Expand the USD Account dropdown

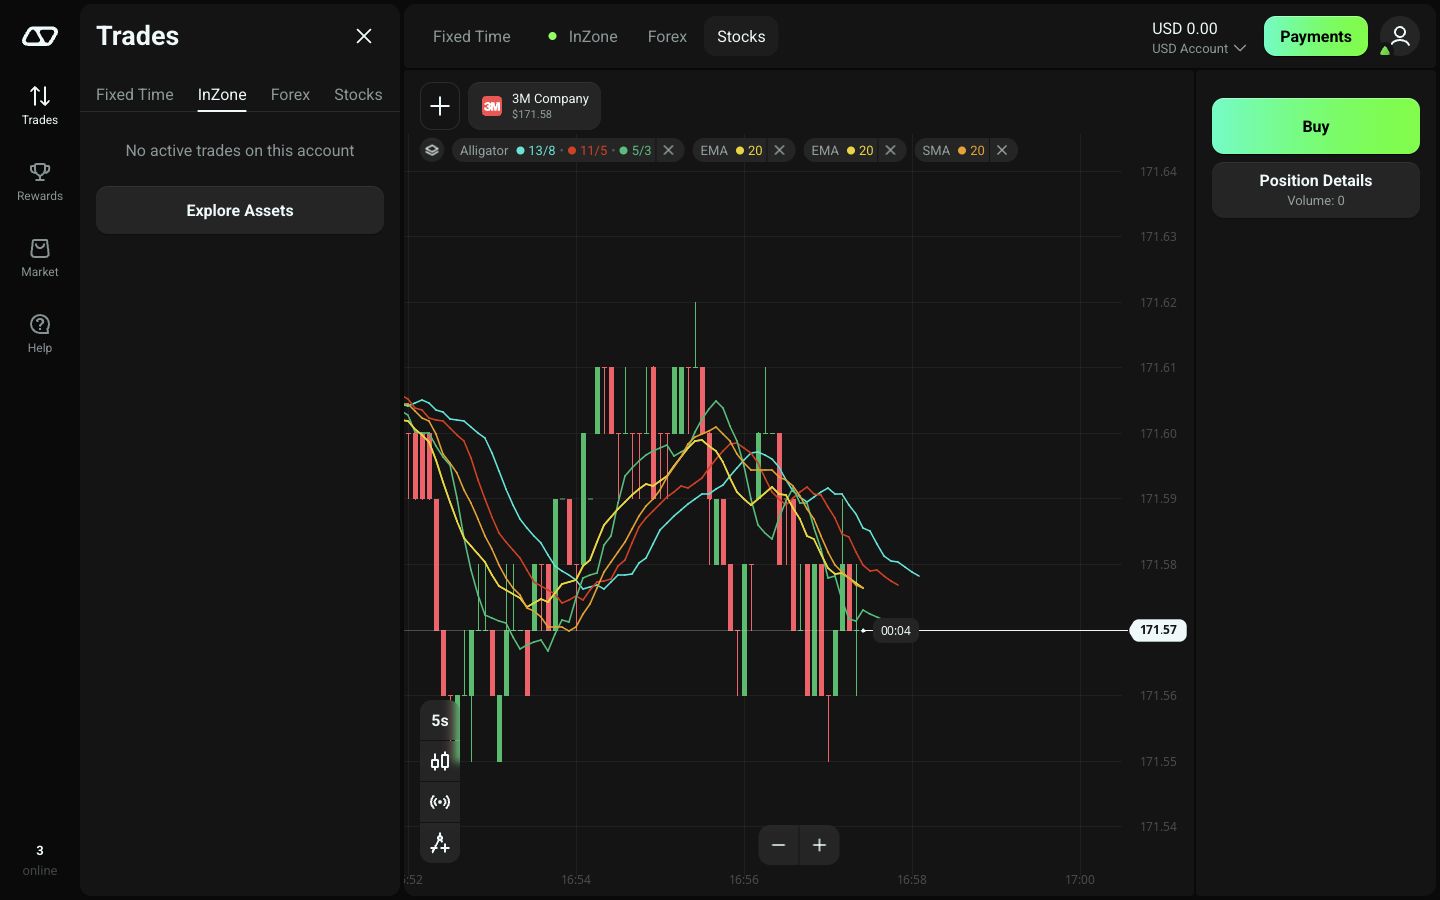1199,48
